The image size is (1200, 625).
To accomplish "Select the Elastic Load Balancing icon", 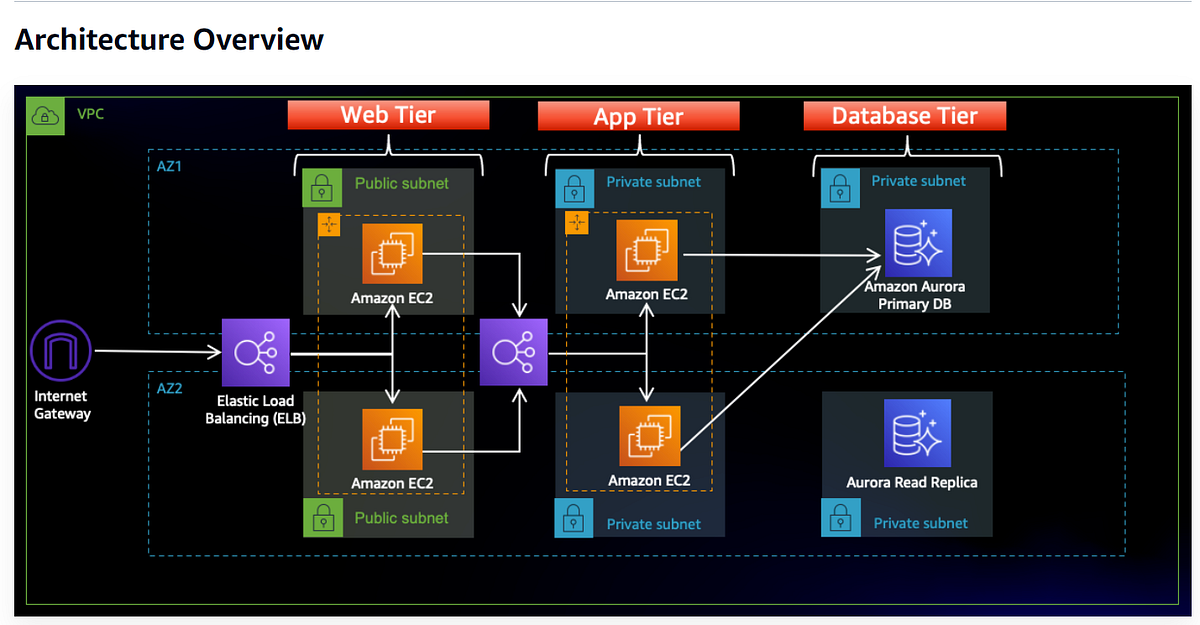I will [x=255, y=352].
